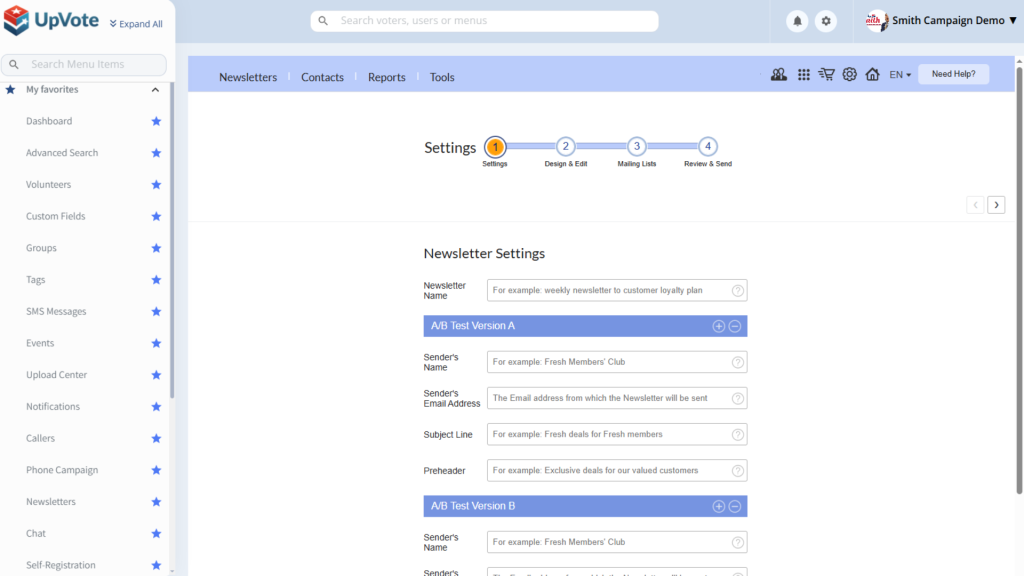The width and height of the screenshot is (1024, 576).
Task: Click the home icon in newsletter toolbar
Action: pyautogui.click(x=872, y=74)
